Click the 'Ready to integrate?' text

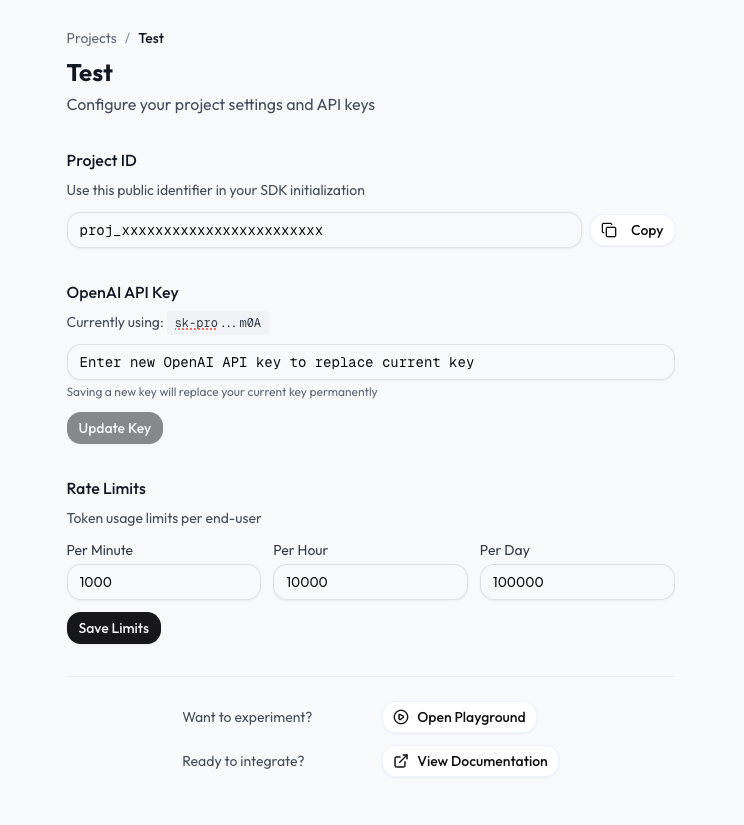(x=243, y=761)
